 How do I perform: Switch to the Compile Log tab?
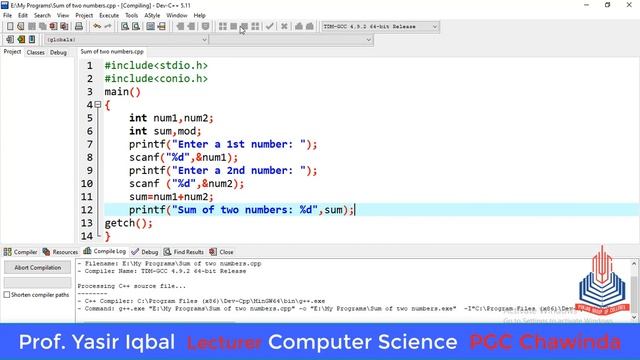[105, 251]
